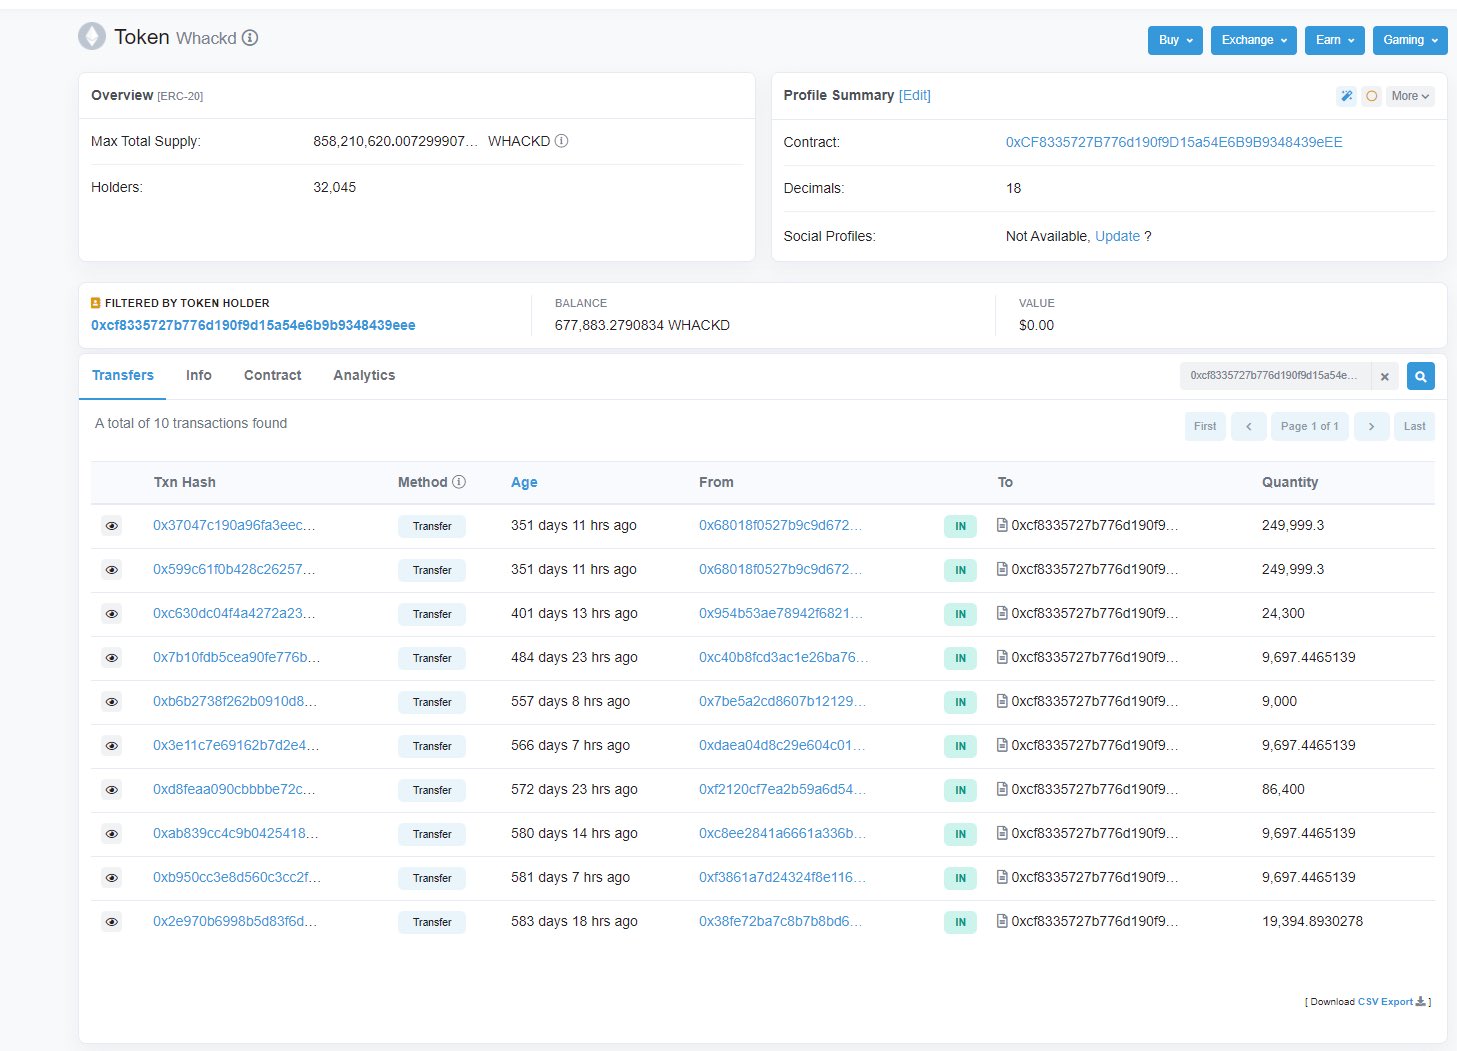This screenshot has height=1051, width=1457.
Task: Toggle eye icon for txn 0x37047c190a96fa3eec
Action: click(x=112, y=526)
